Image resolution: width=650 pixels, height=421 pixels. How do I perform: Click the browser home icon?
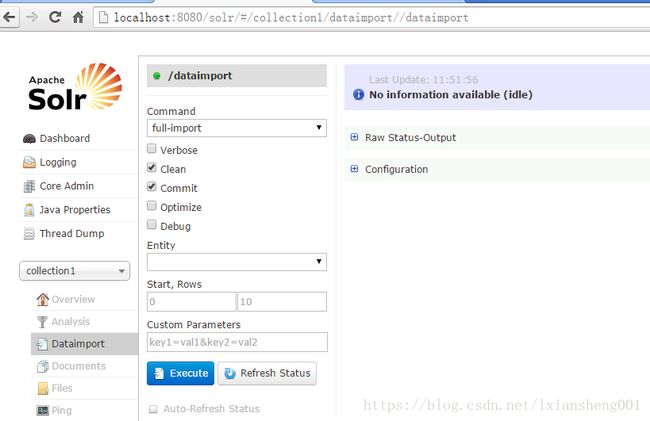pos(78,17)
